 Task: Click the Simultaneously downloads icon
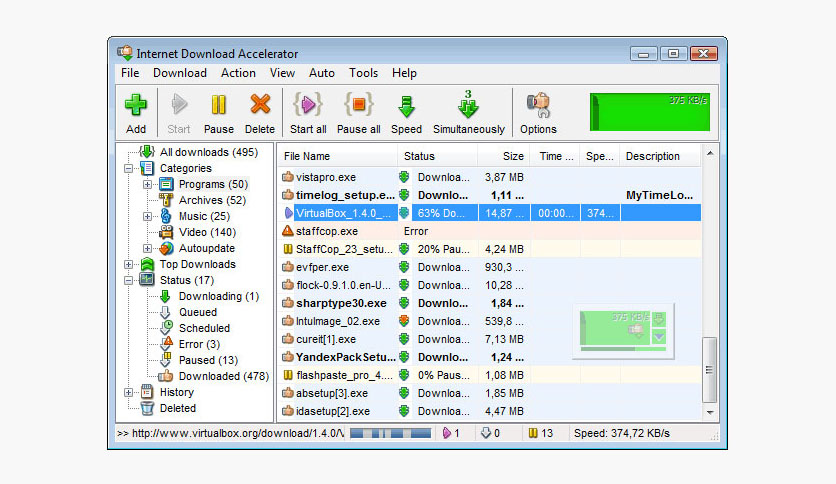(468, 105)
